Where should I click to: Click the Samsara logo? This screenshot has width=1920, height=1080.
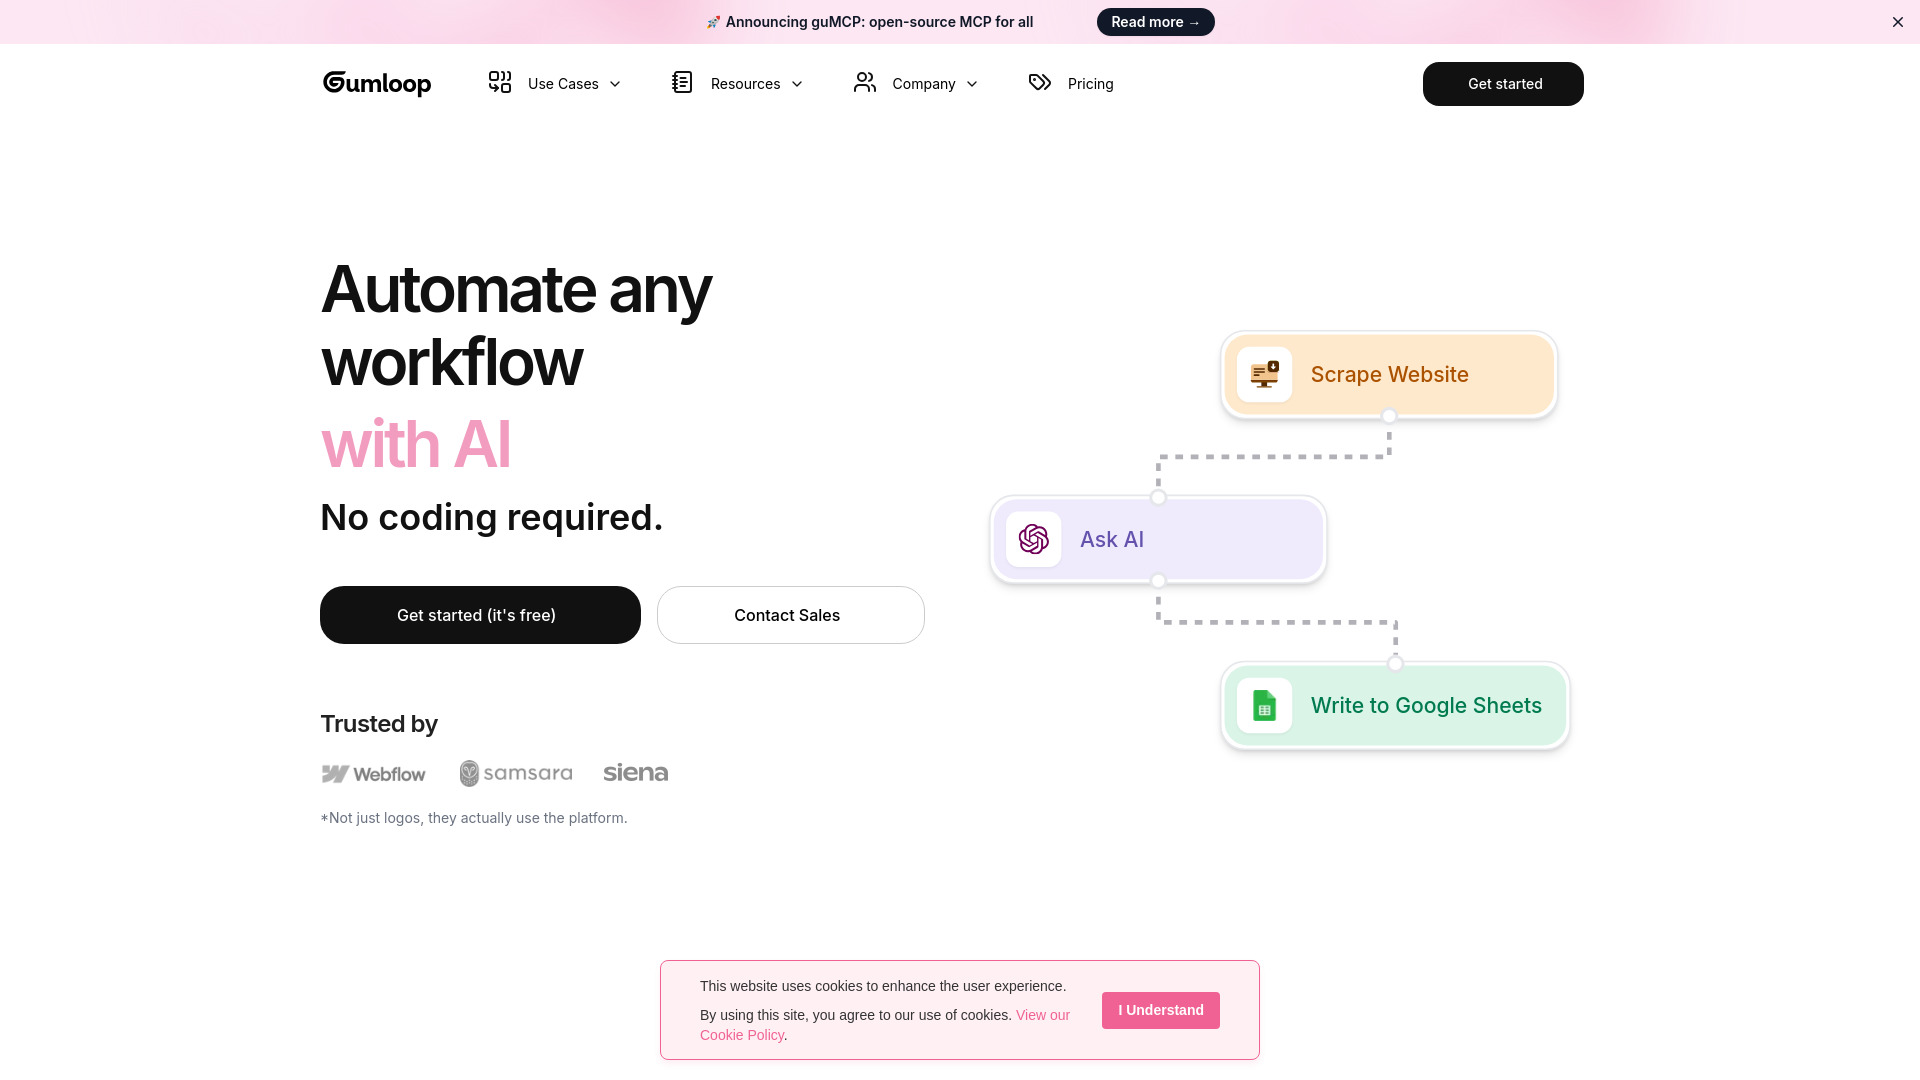[x=515, y=772]
